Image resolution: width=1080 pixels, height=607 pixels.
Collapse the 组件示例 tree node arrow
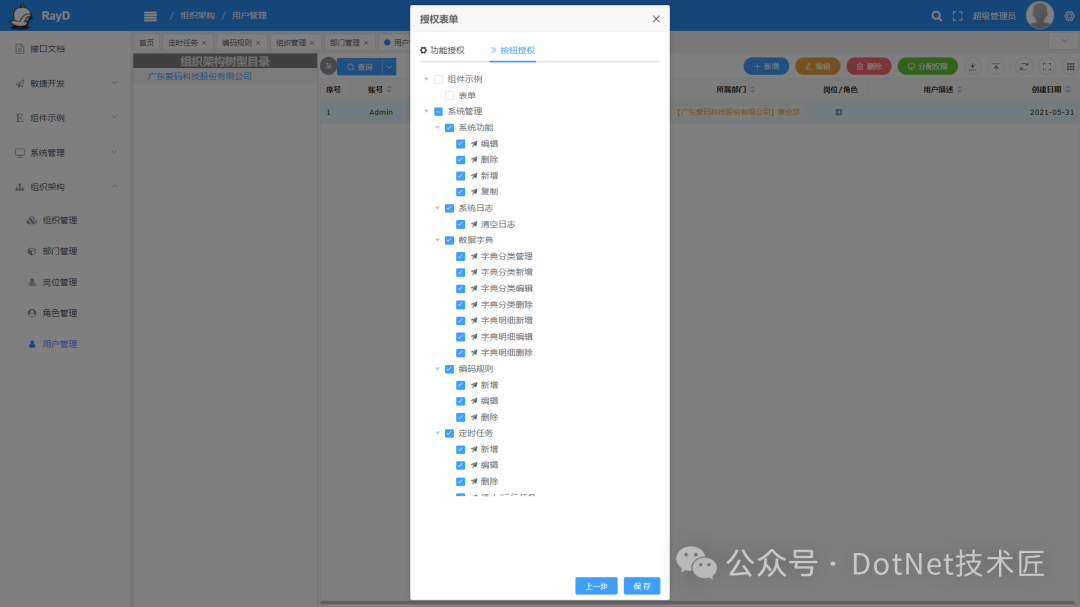(x=426, y=79)
